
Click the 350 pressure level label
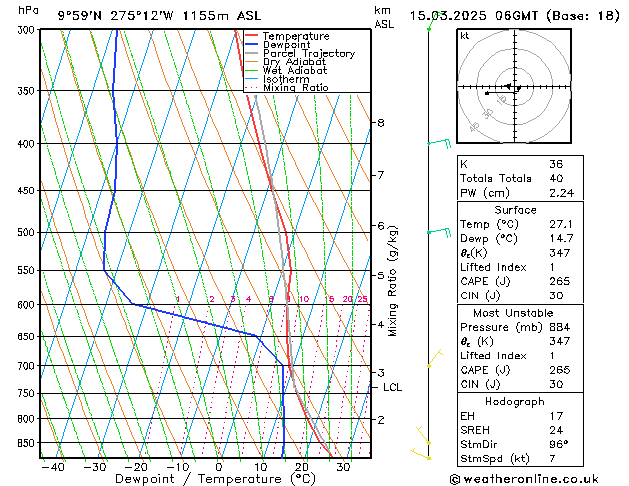point(28,91)
